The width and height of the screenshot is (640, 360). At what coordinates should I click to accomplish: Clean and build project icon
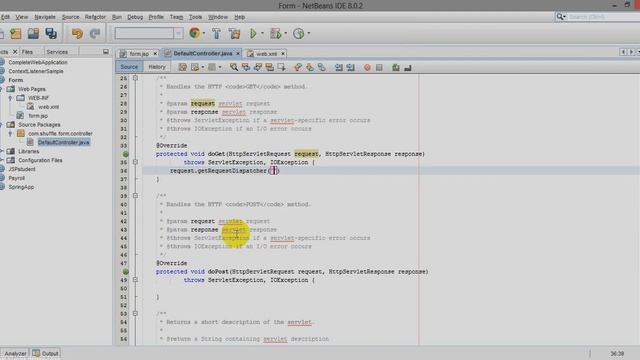click(235, 33)
